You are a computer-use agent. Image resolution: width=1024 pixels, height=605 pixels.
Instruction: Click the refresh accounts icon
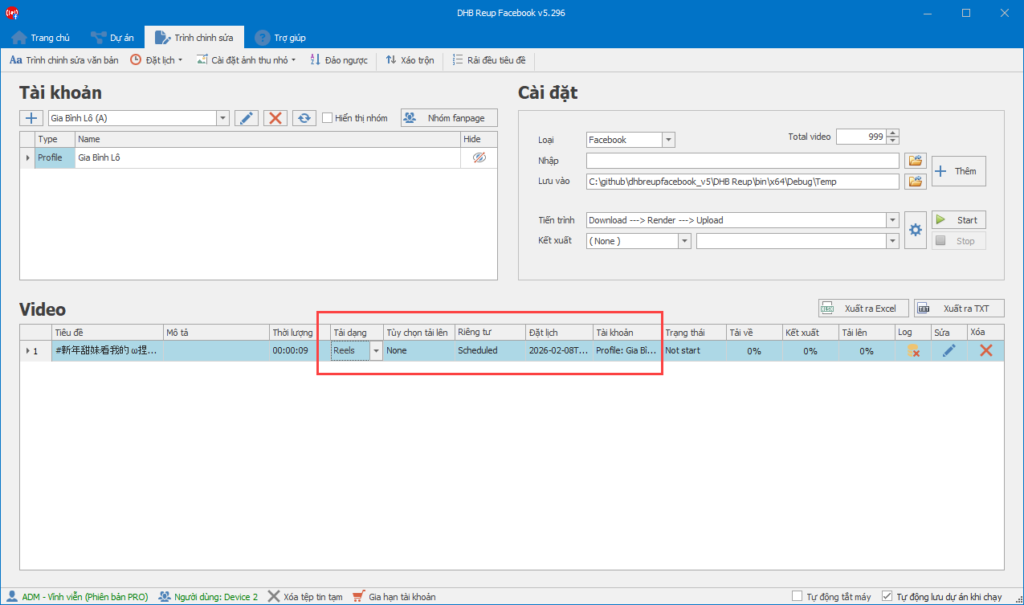(x=304, y=118)
